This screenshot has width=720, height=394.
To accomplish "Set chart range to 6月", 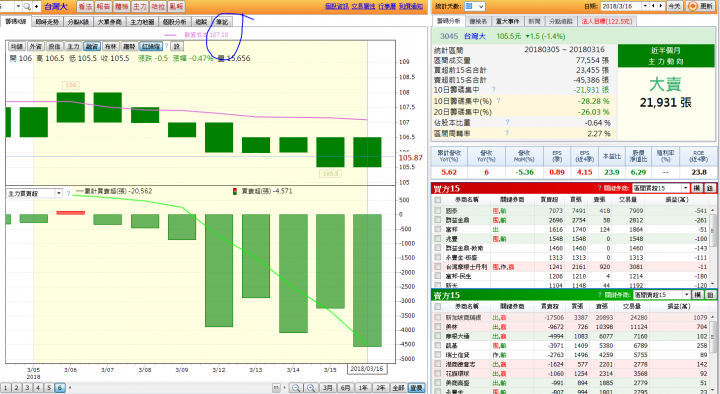I will (345, 388).
